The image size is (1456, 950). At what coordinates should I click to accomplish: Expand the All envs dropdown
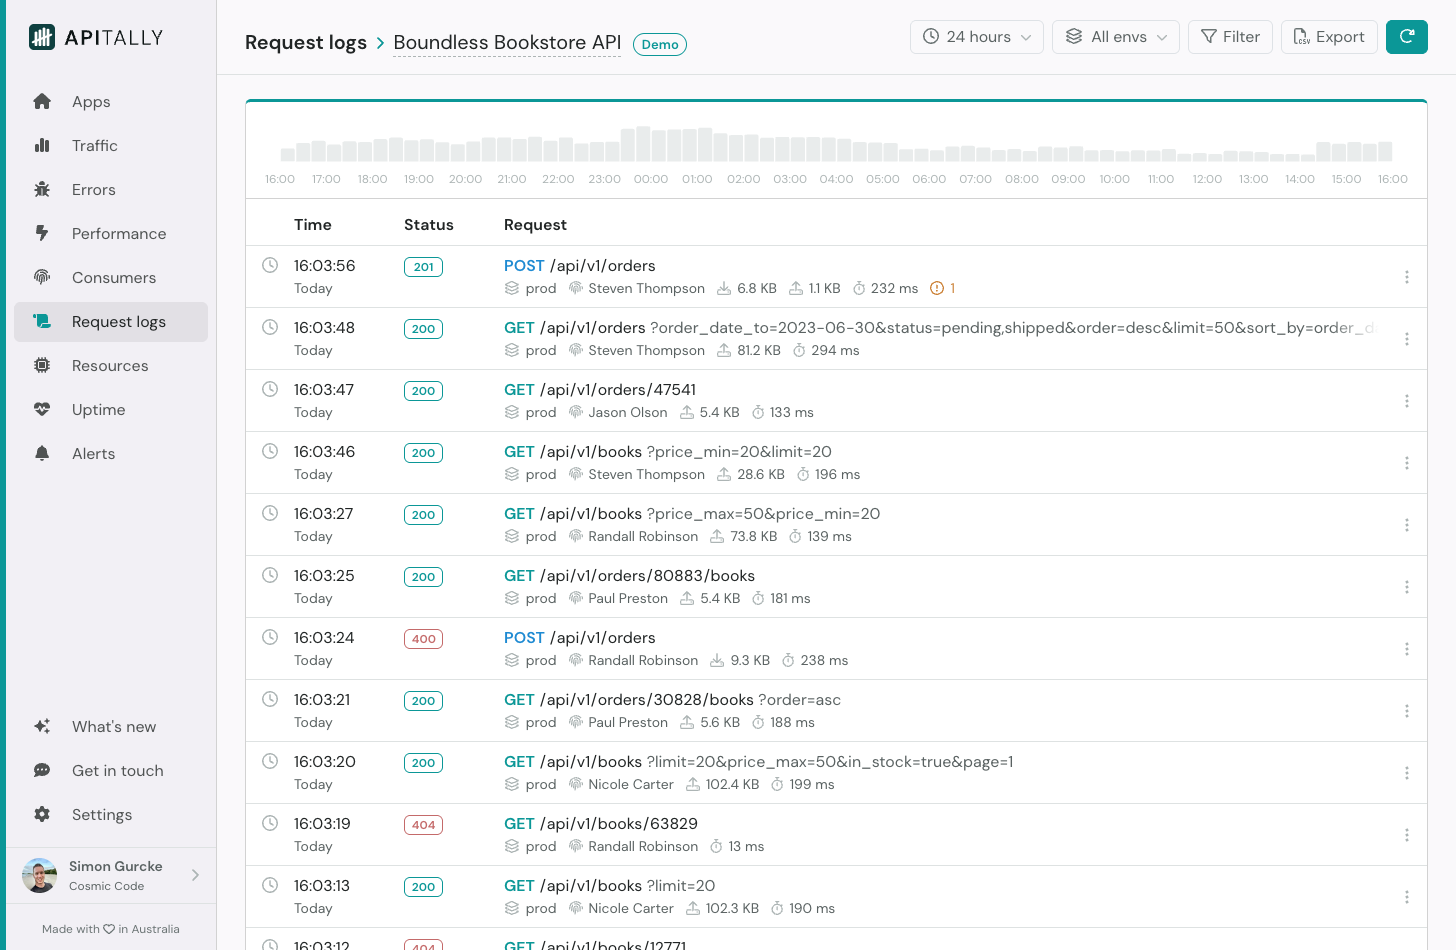[x=1115, y=37]
